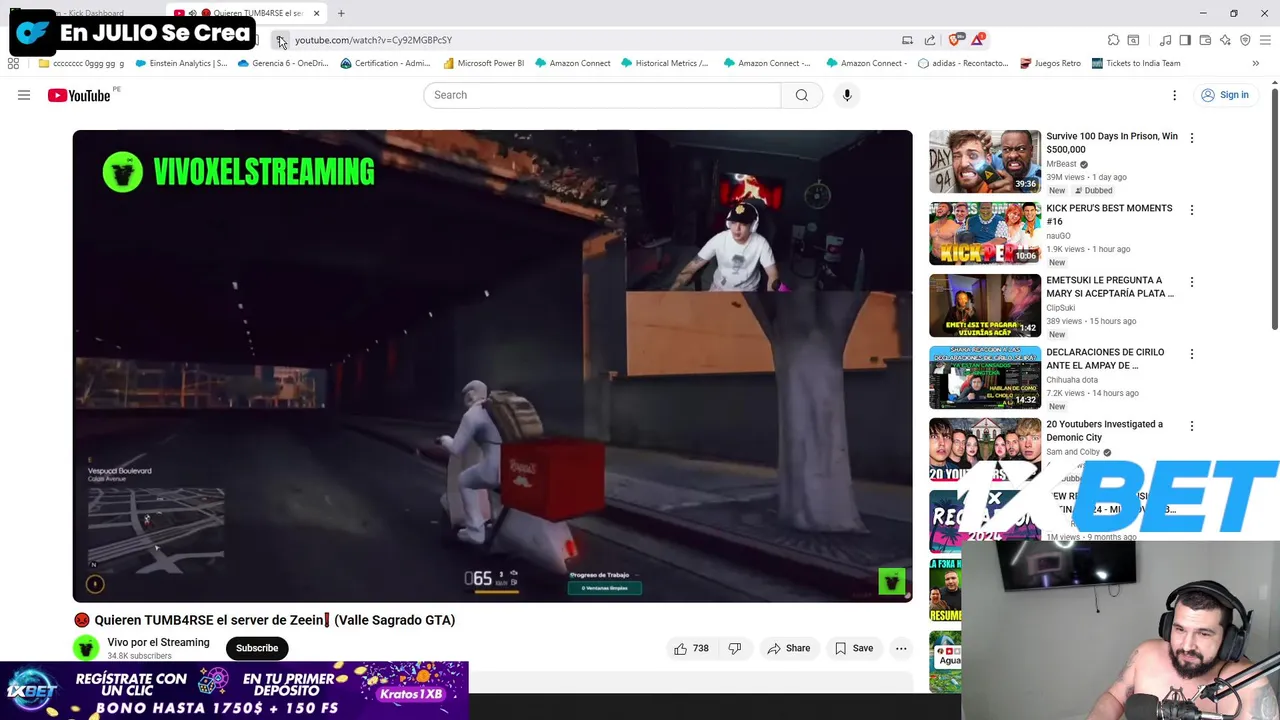Viewport: 1280px width, 720px height.
Task: Open the media control music note icon
Action: click(1165, 40)
